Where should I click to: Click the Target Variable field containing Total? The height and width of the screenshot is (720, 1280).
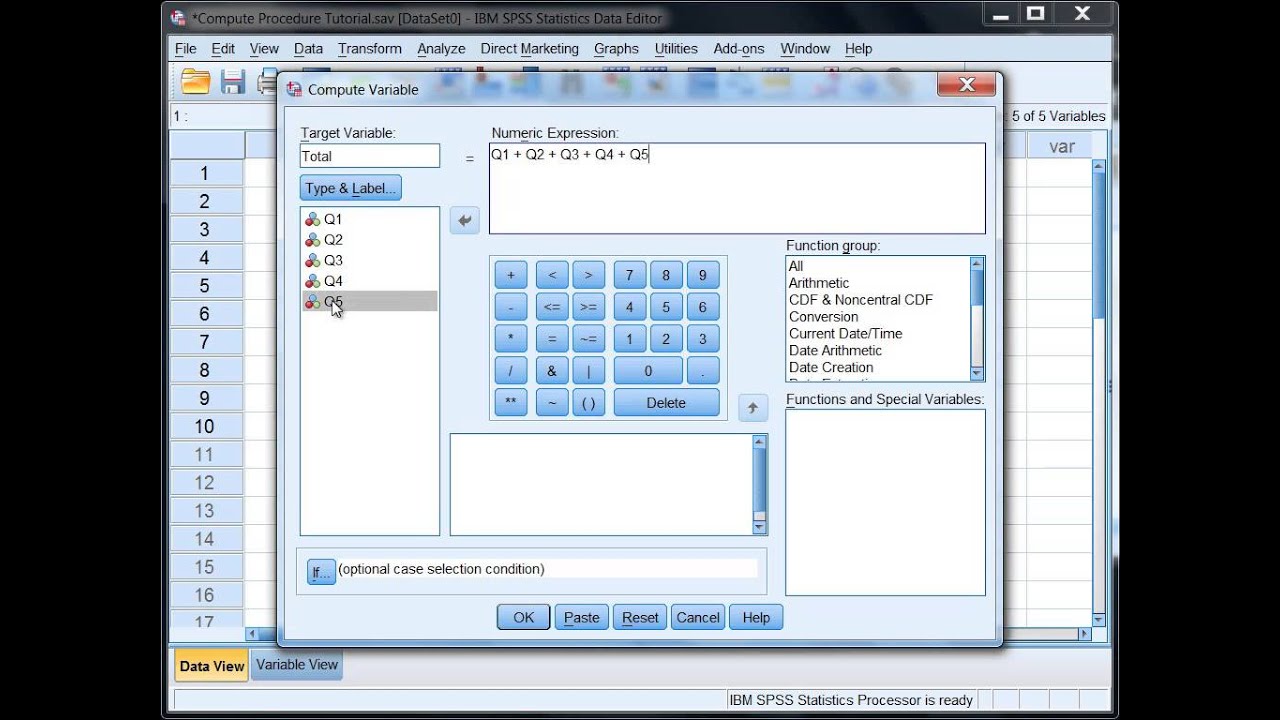tap(370, 156)
